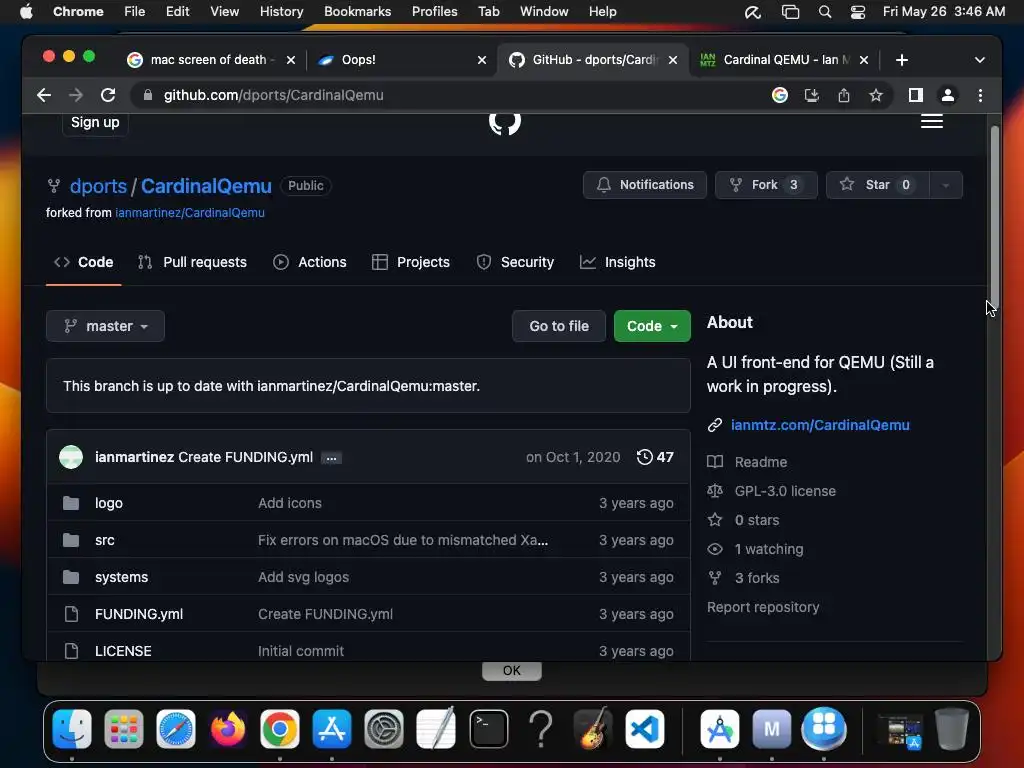Expand Chrome's tab search chevron
The height and width of the screenshot is (768, 1024).
[979, 60]
